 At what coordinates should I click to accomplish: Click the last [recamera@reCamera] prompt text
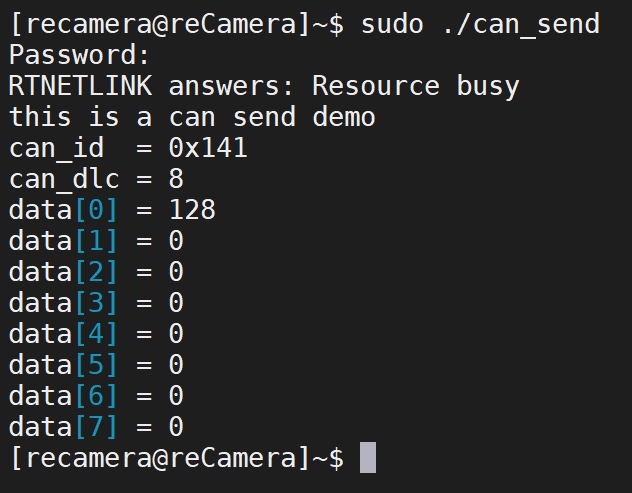tap(160, 458)
